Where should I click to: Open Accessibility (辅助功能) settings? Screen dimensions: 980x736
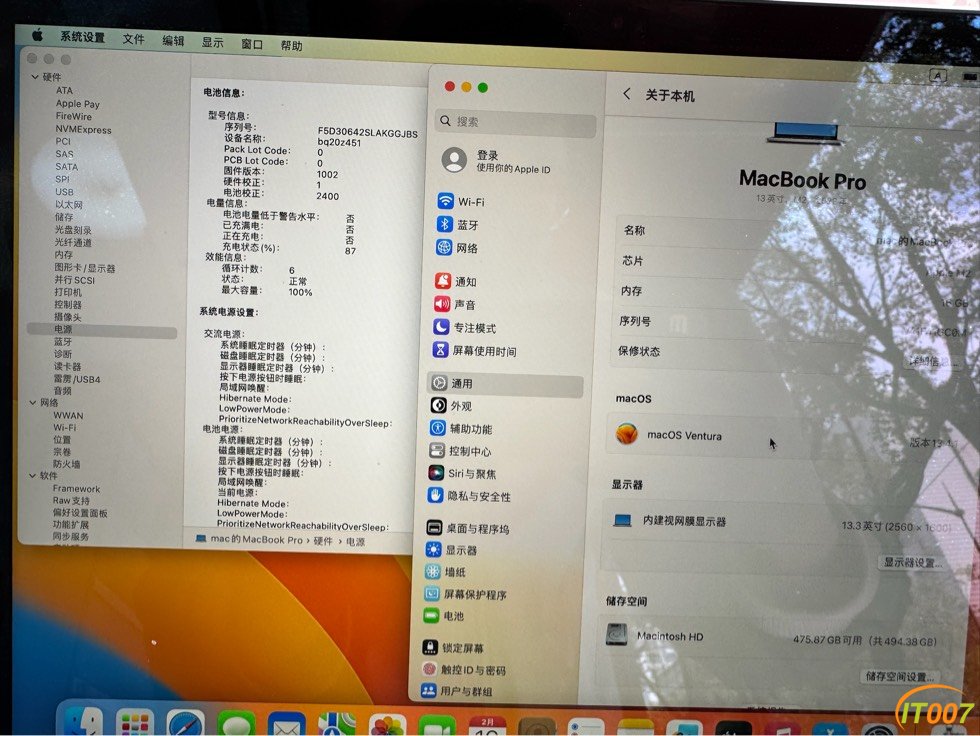[461, 429]
